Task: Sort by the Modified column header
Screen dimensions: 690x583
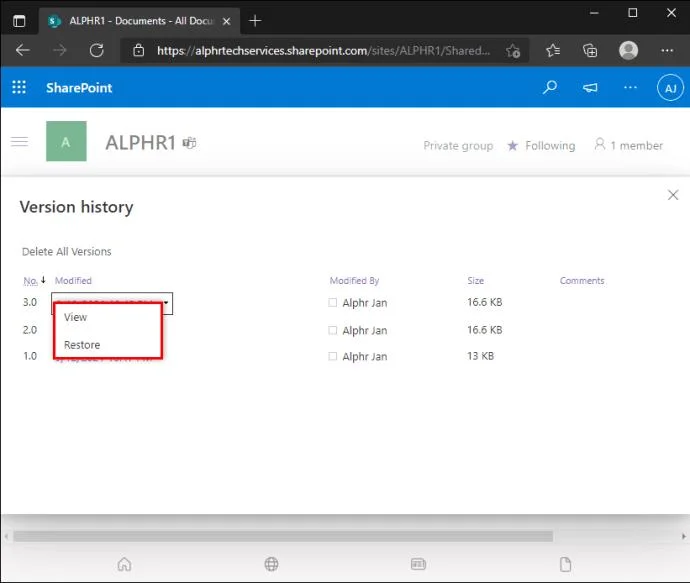Action: (73, 281)
